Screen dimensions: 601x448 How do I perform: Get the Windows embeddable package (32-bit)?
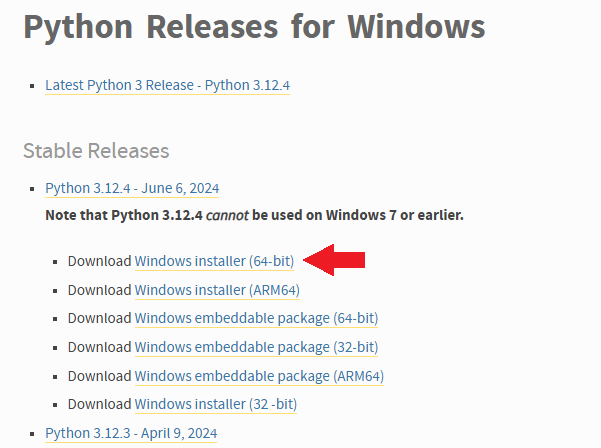pos(256,347)
